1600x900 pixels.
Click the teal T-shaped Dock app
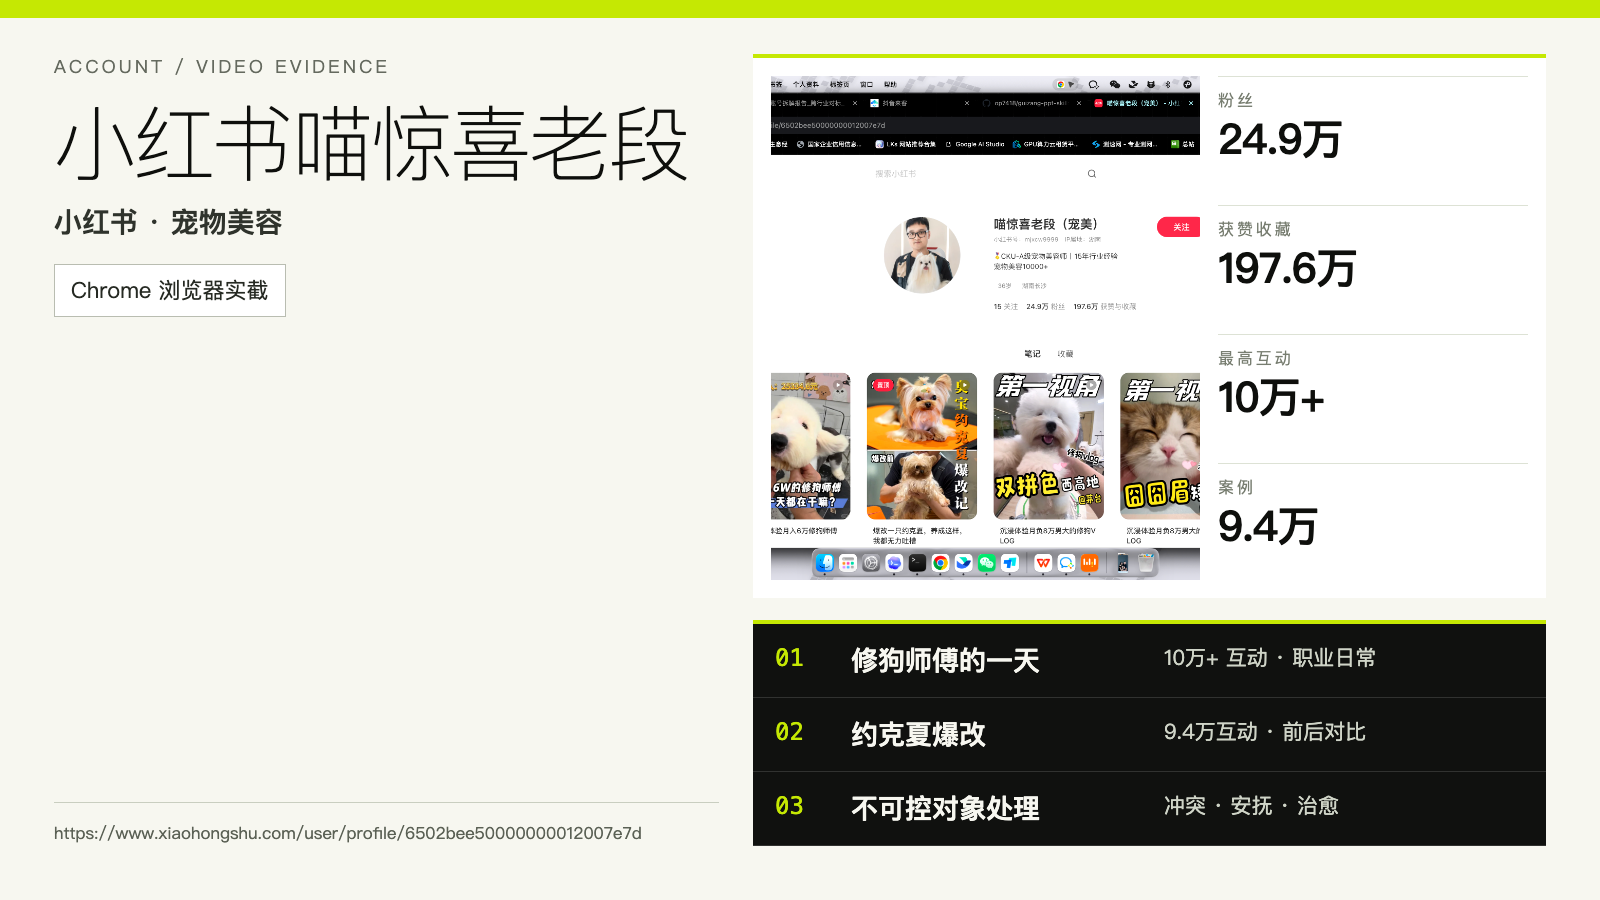pos(1010,563)
